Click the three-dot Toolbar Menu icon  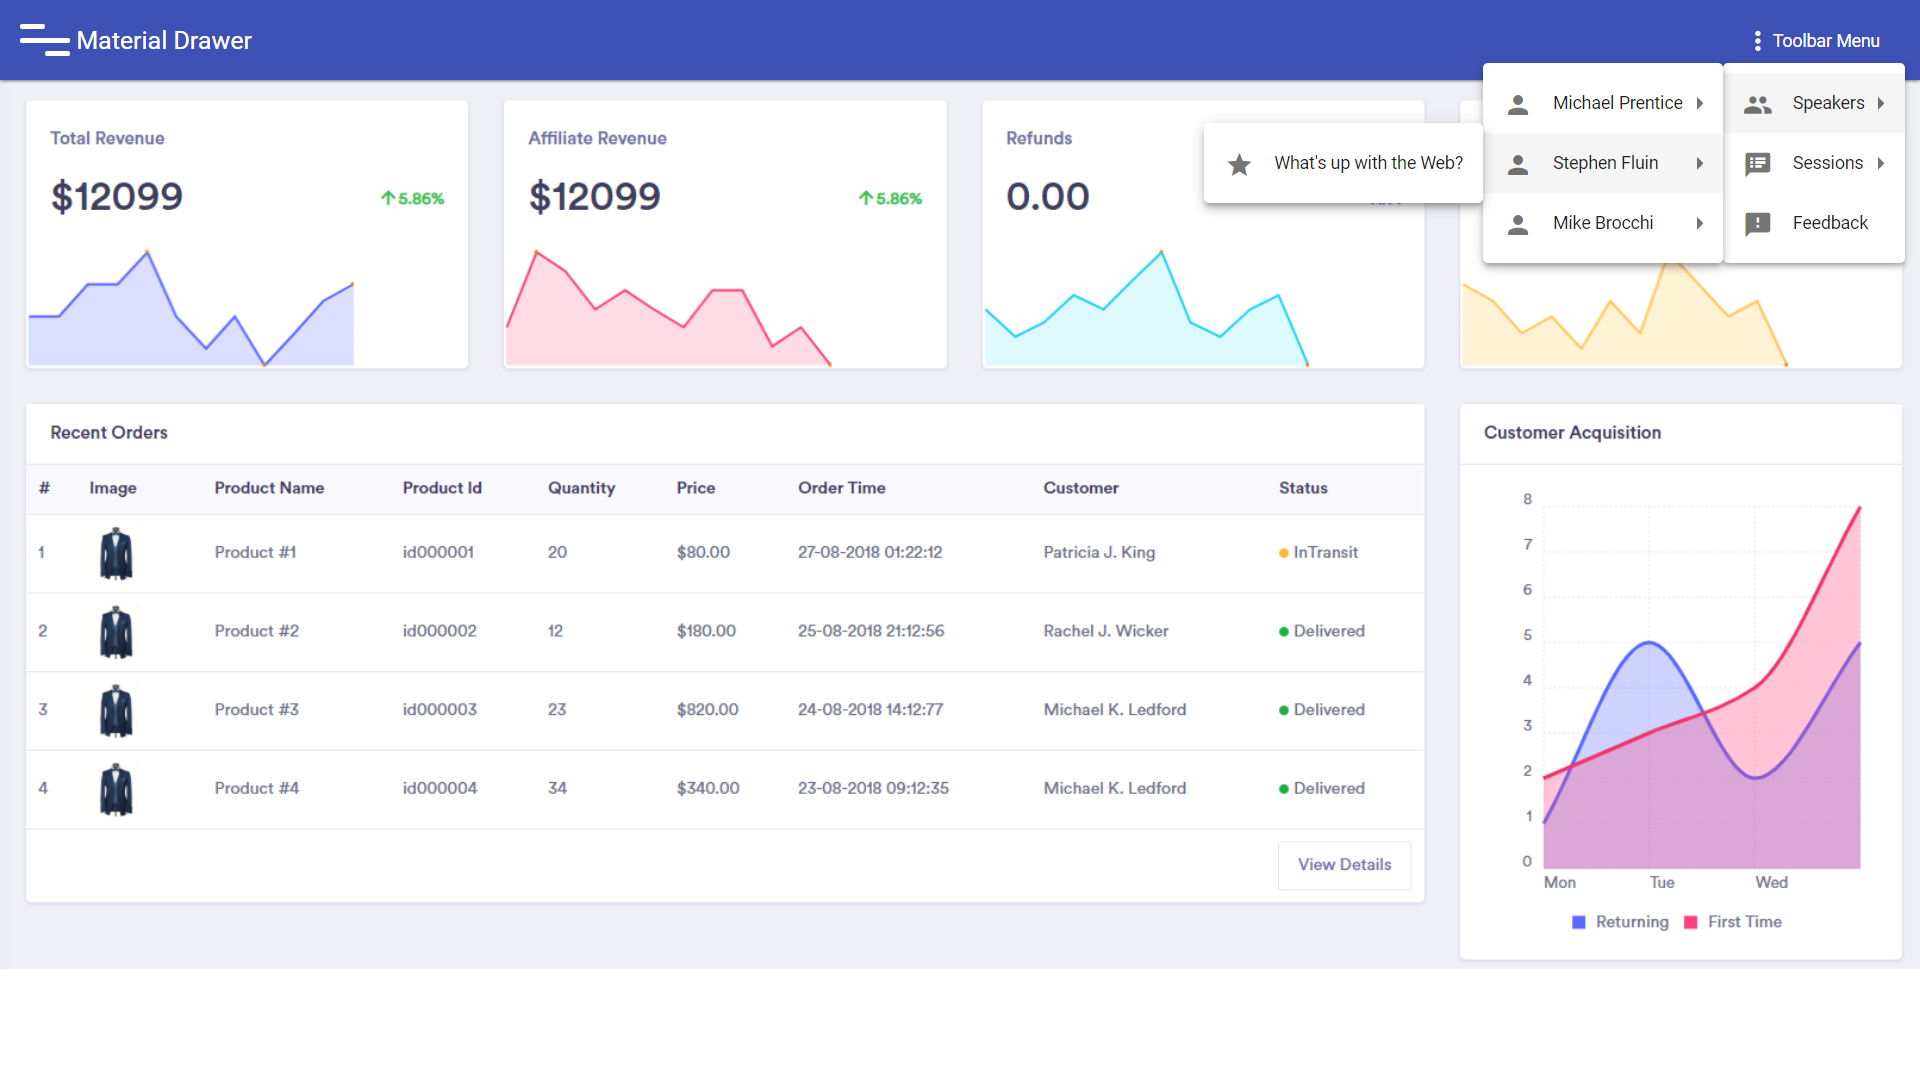click(x=1757, y=41)
